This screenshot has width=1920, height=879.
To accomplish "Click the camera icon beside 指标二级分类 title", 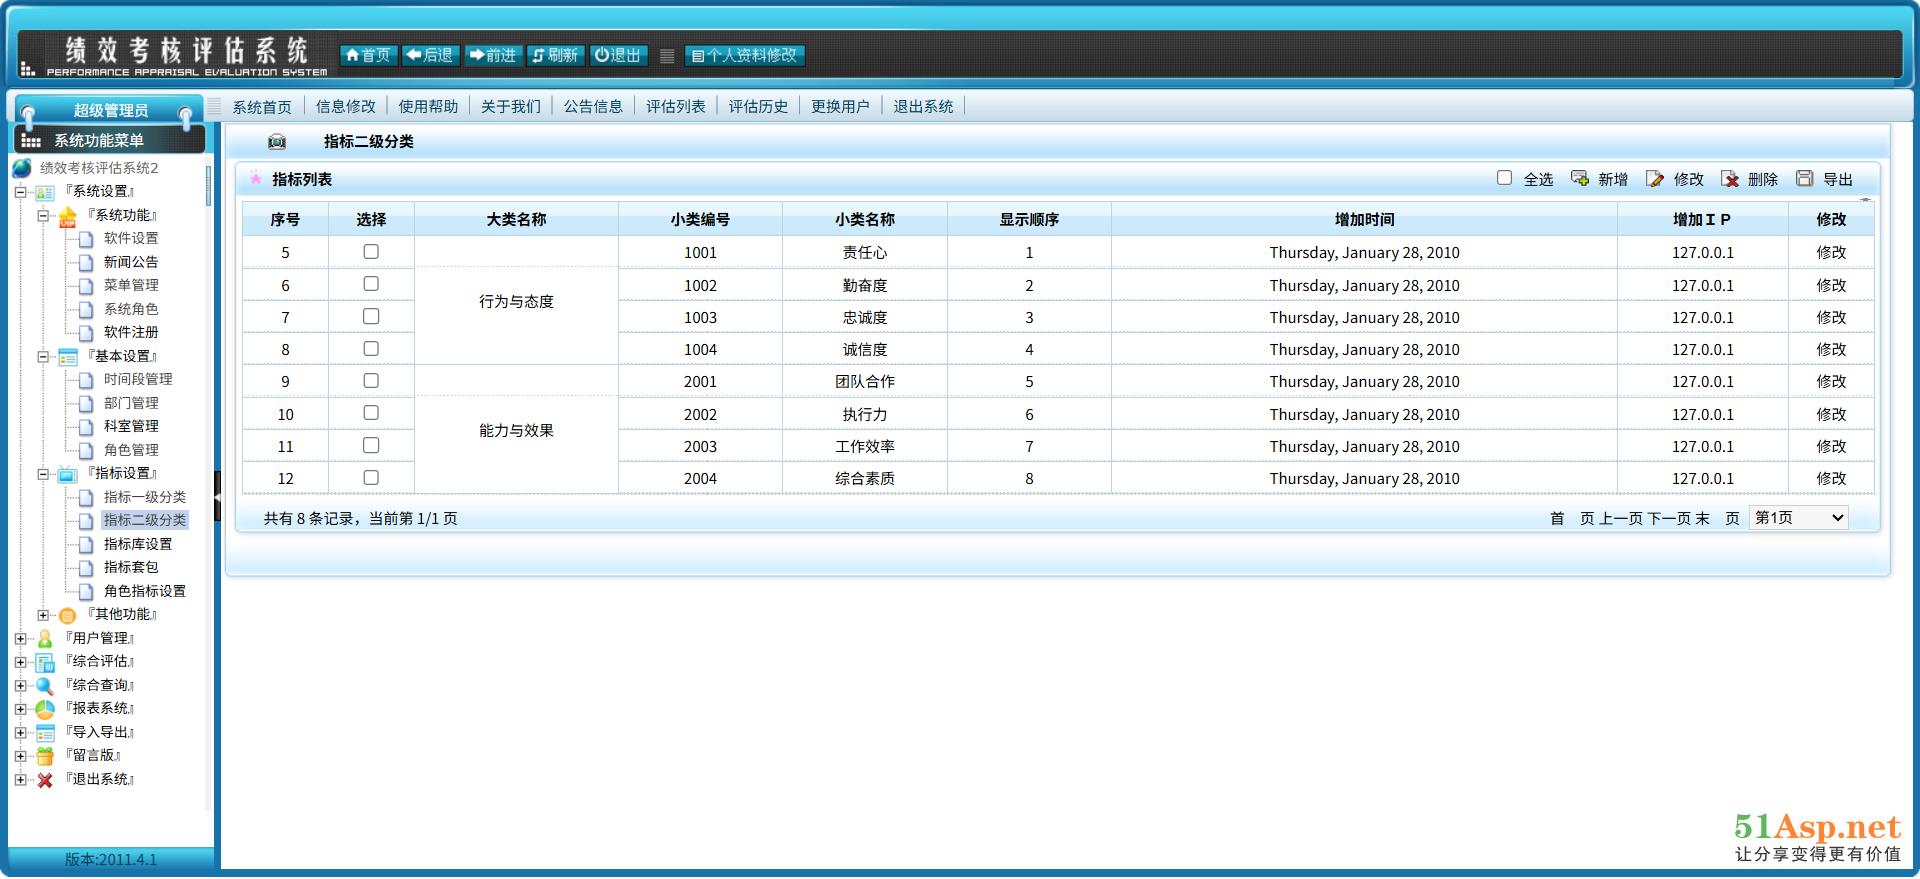I will click(x=277, y=142).
